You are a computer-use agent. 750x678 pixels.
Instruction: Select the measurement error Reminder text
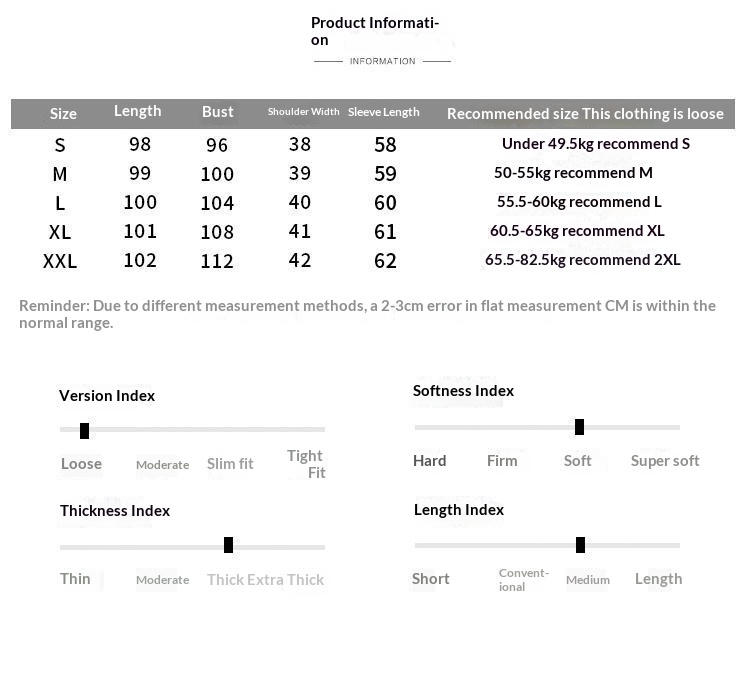point(367,314)
